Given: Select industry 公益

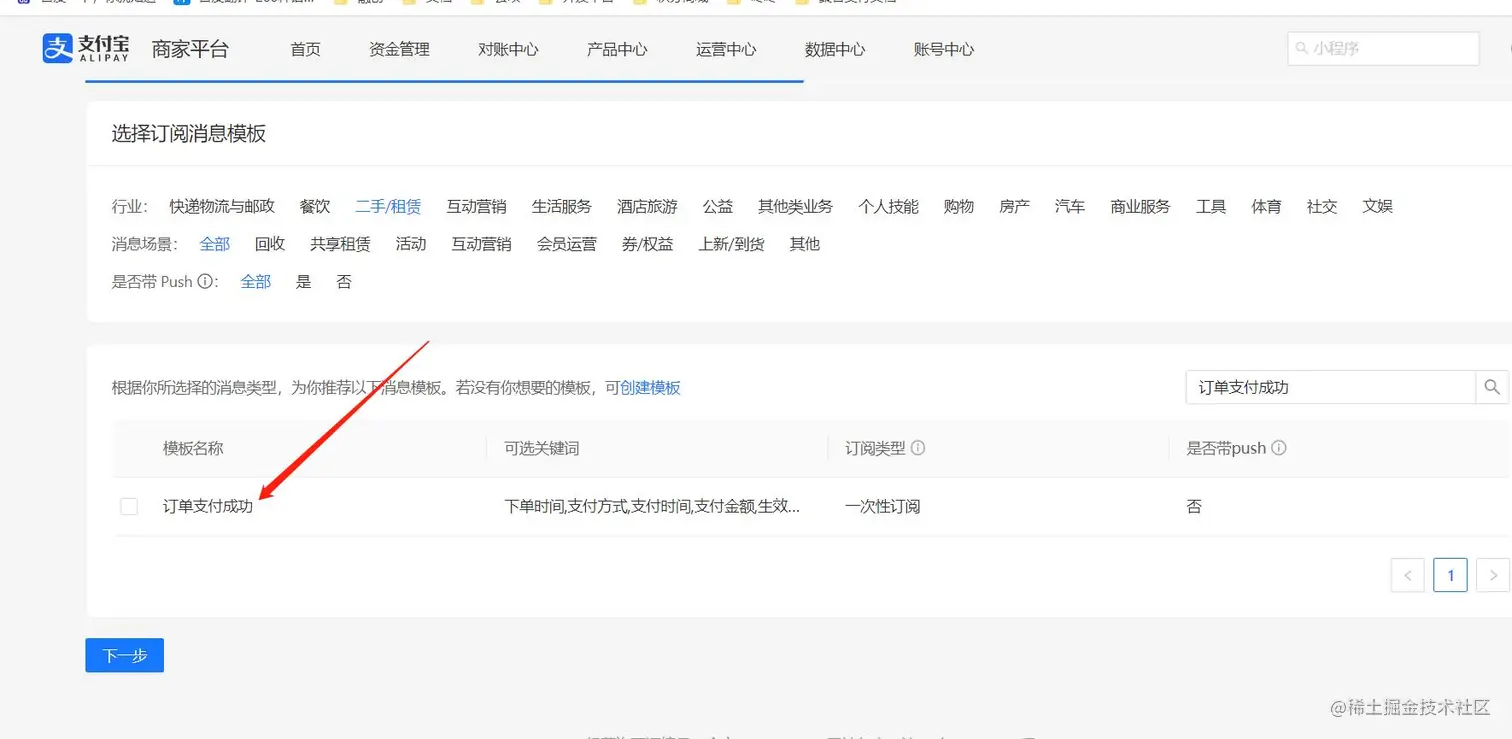Looking at the screenshot, I should [718, 206].
